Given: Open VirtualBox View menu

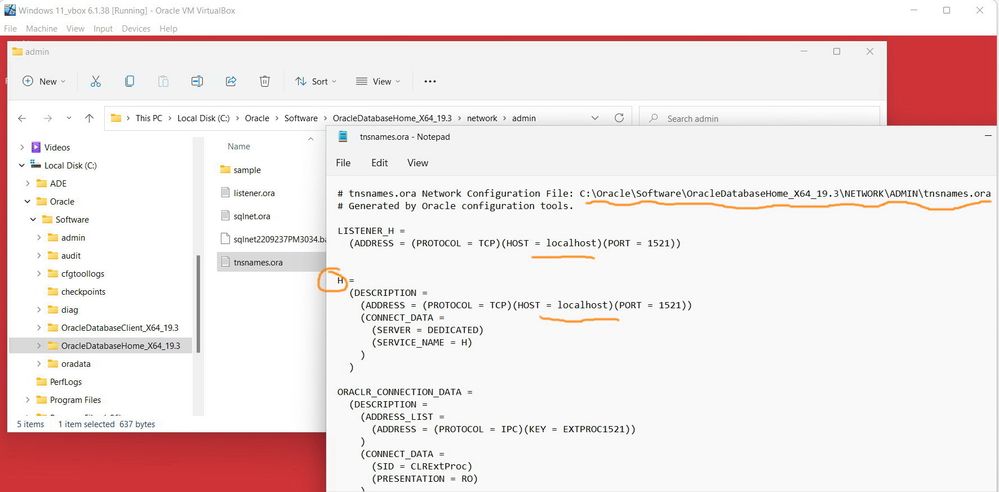Looking at the screenshot, I should pyautogui.click(x=75, y=29).
